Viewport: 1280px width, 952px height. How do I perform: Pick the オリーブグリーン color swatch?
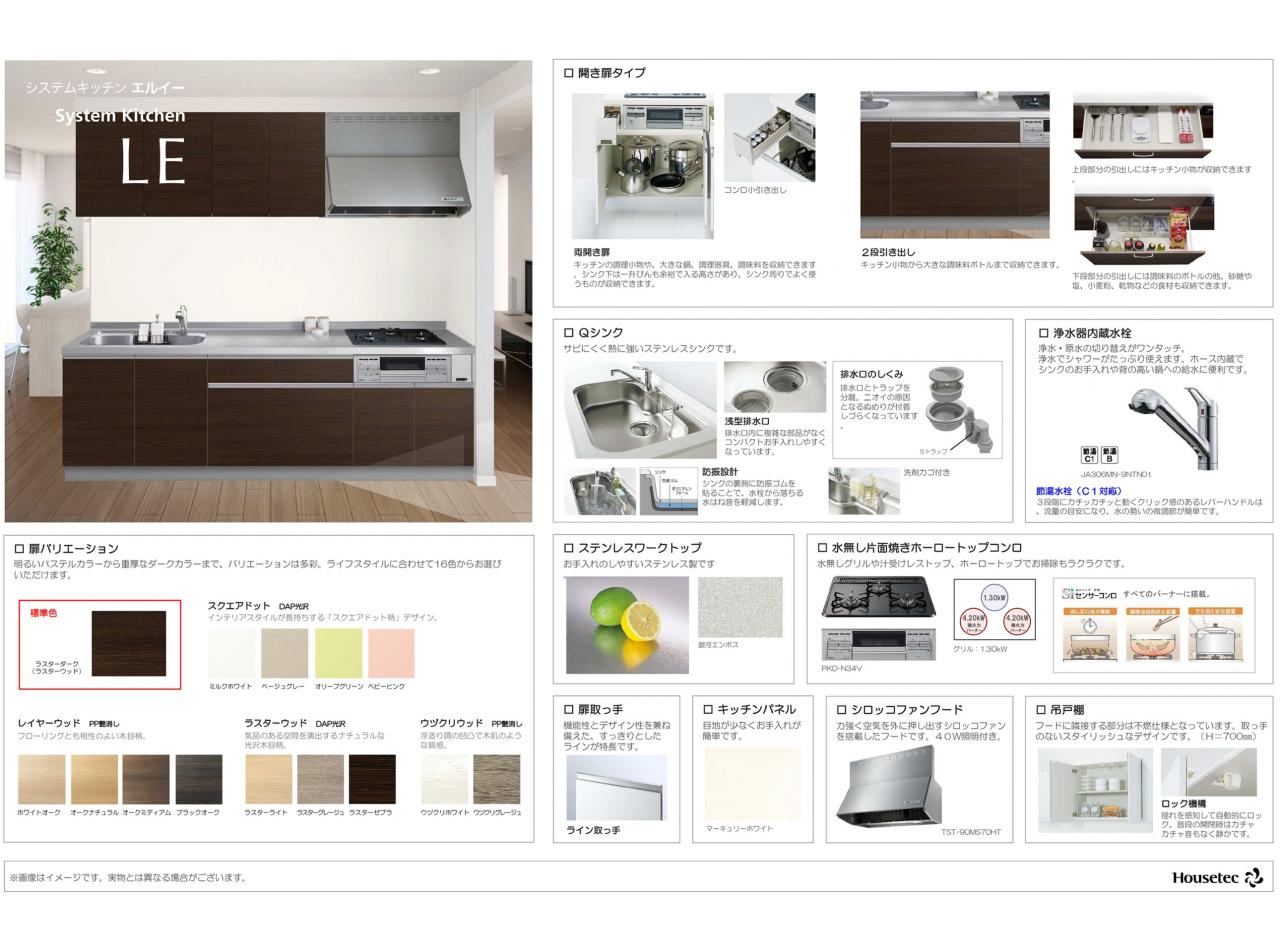point(338,653)
